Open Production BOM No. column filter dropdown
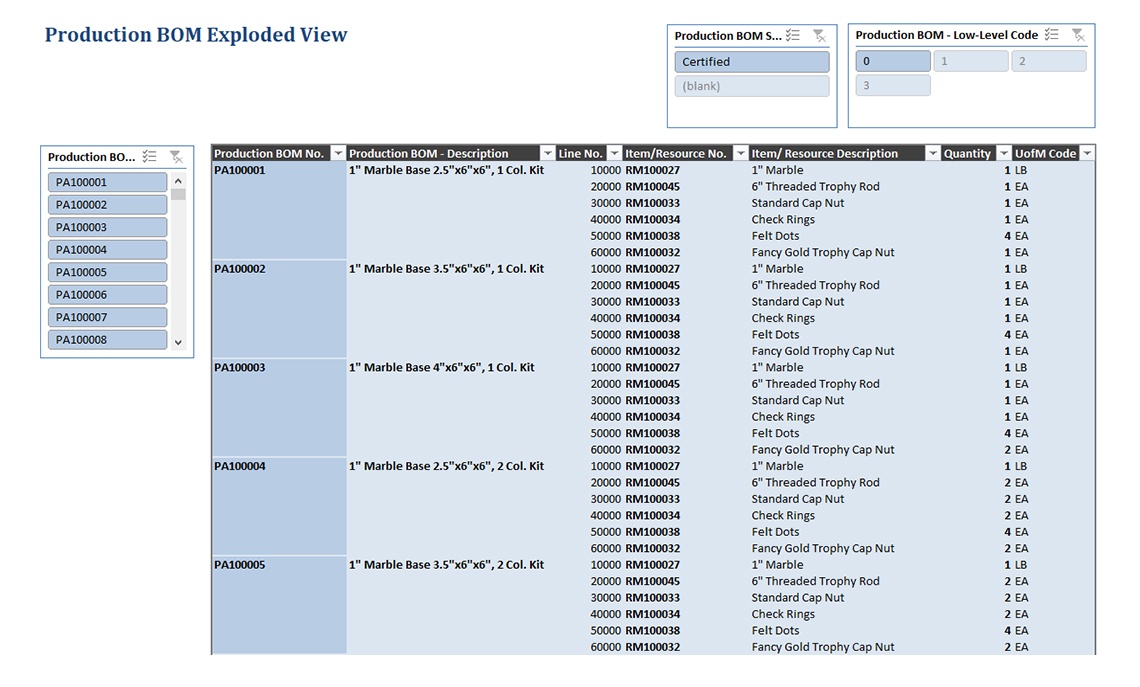The height and width of the screenshot is (687, 1140). click(x=337, y=153)
